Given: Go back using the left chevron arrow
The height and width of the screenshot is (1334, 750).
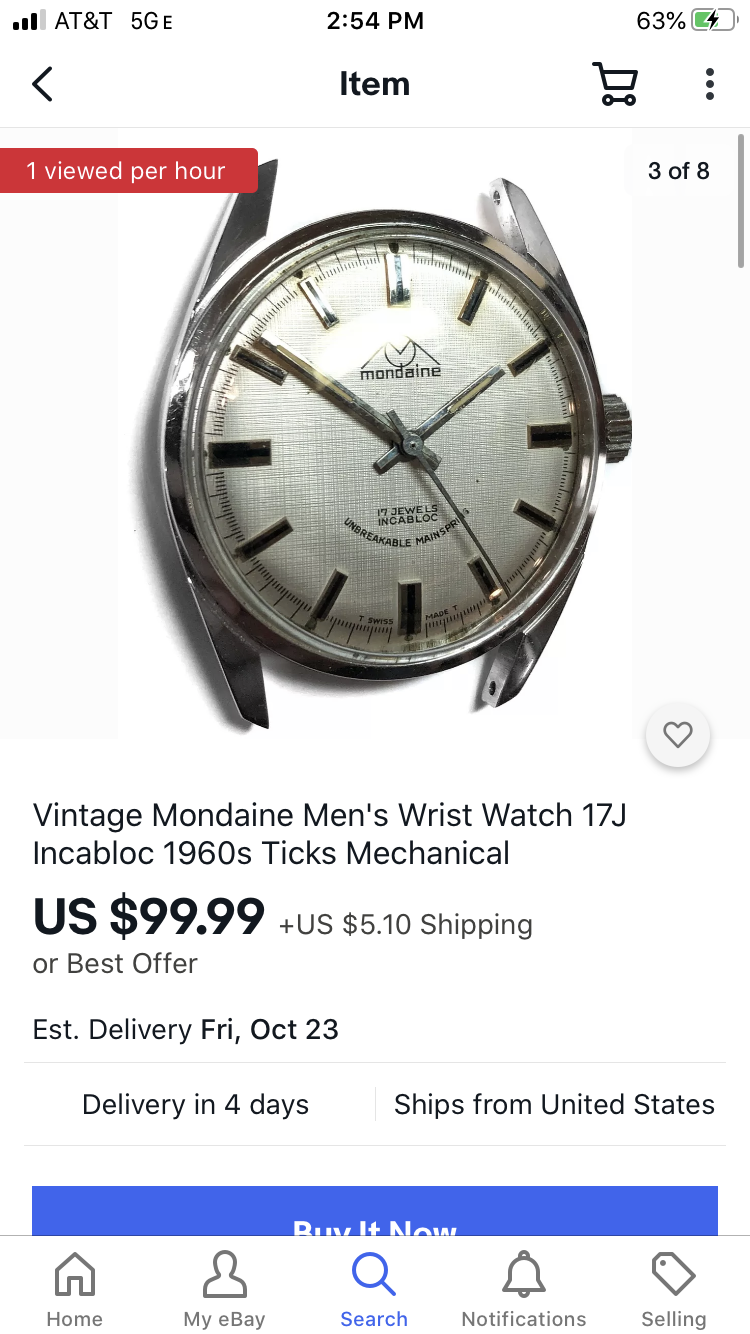Looking at the screenshot, I should coord(42,84).
